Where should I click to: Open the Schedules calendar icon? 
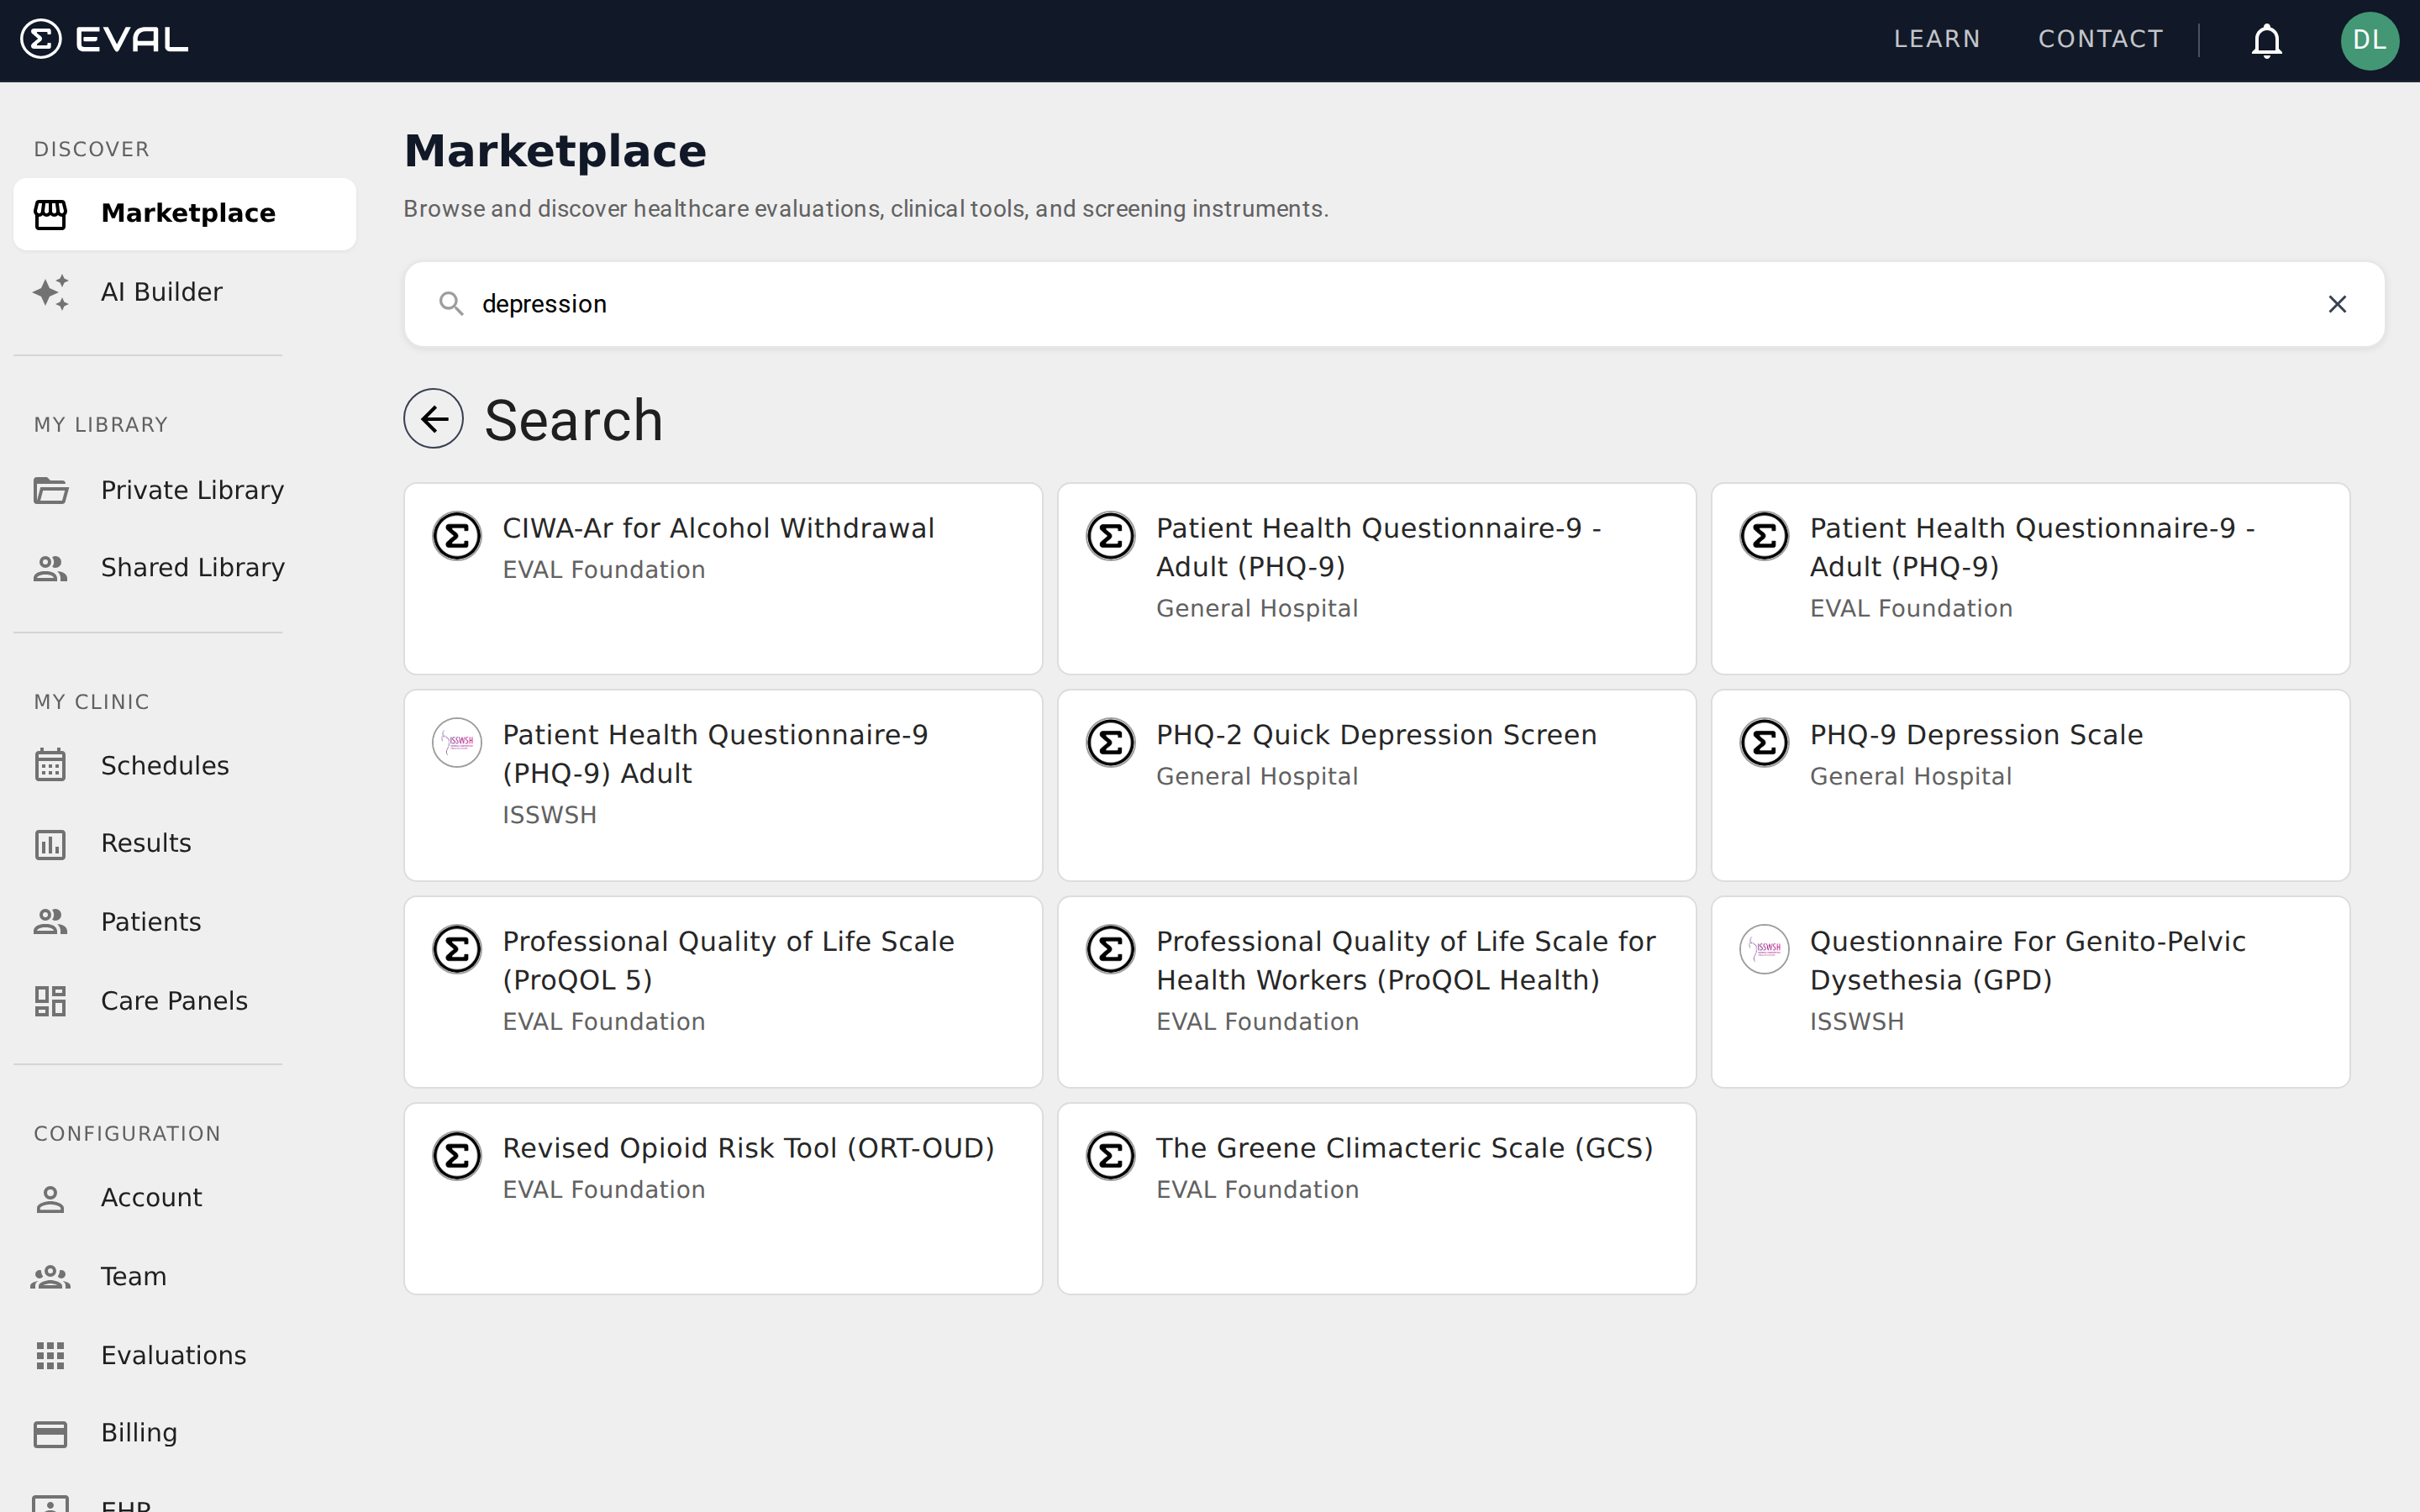pos(50,765)
